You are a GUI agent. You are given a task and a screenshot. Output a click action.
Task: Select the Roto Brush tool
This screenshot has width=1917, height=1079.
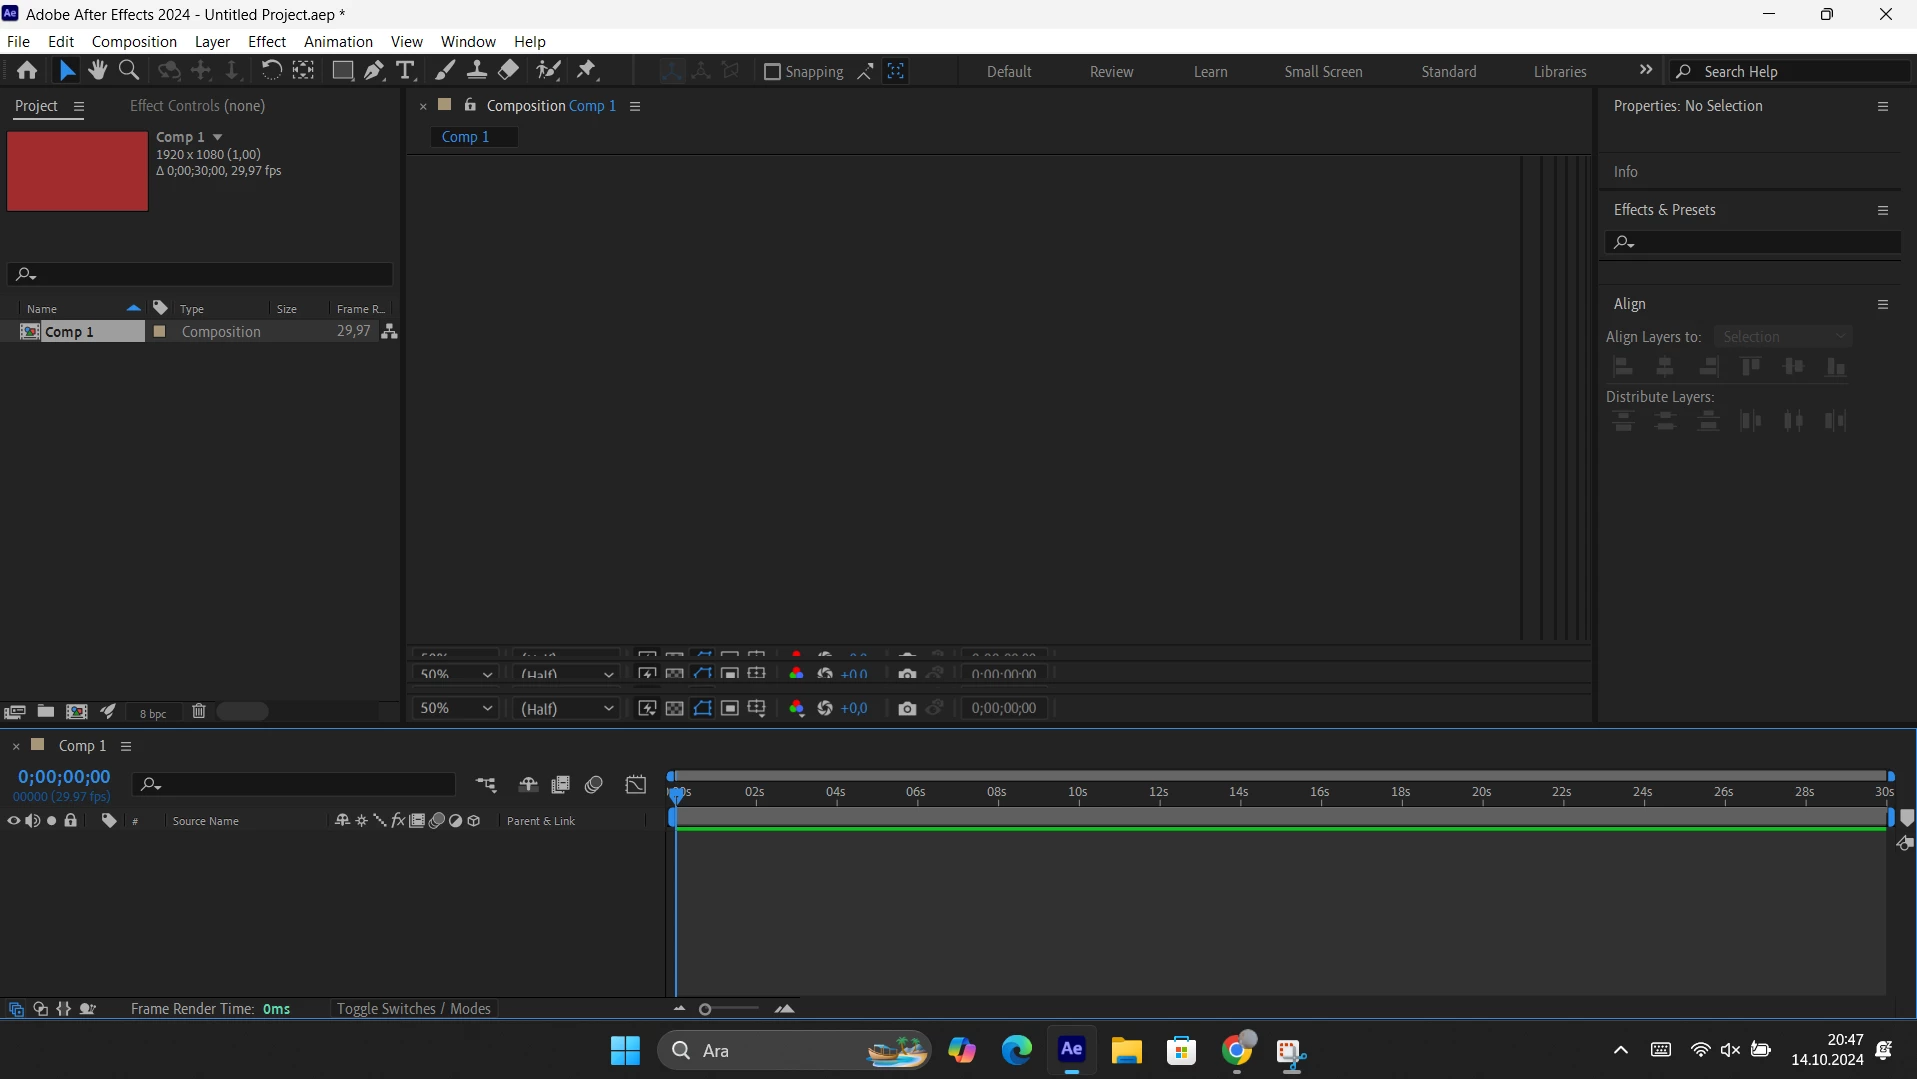548,70
